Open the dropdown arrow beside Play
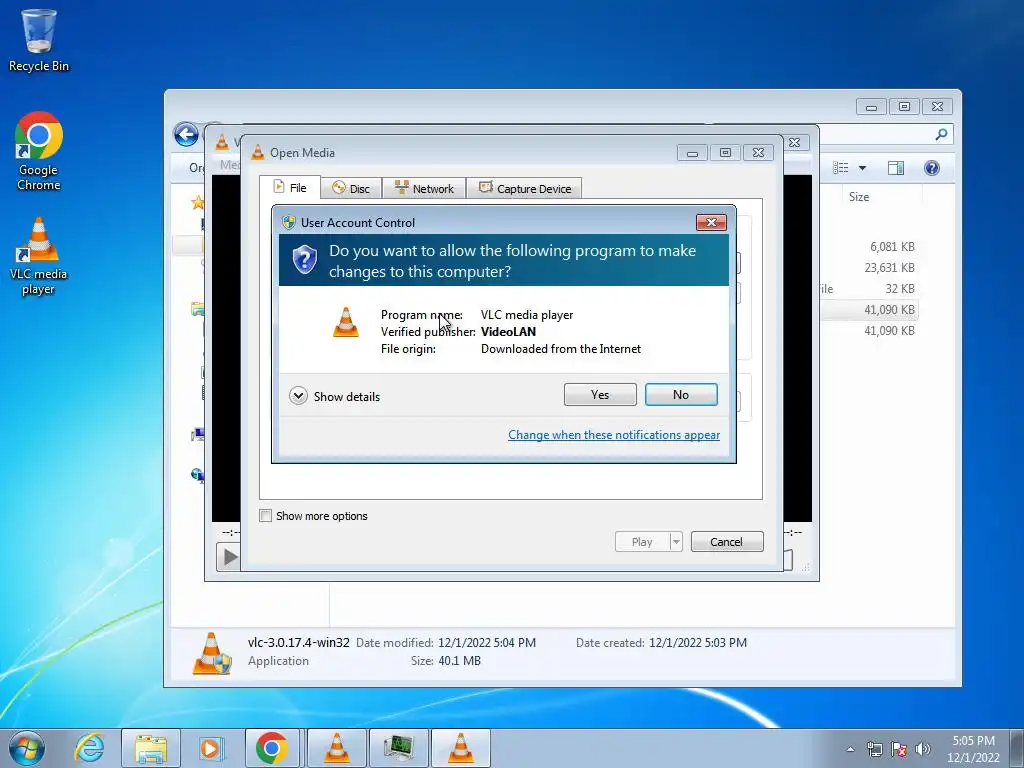Viewport: 1024px width, 768px height. pyautogui.click(x=676, y=541)
